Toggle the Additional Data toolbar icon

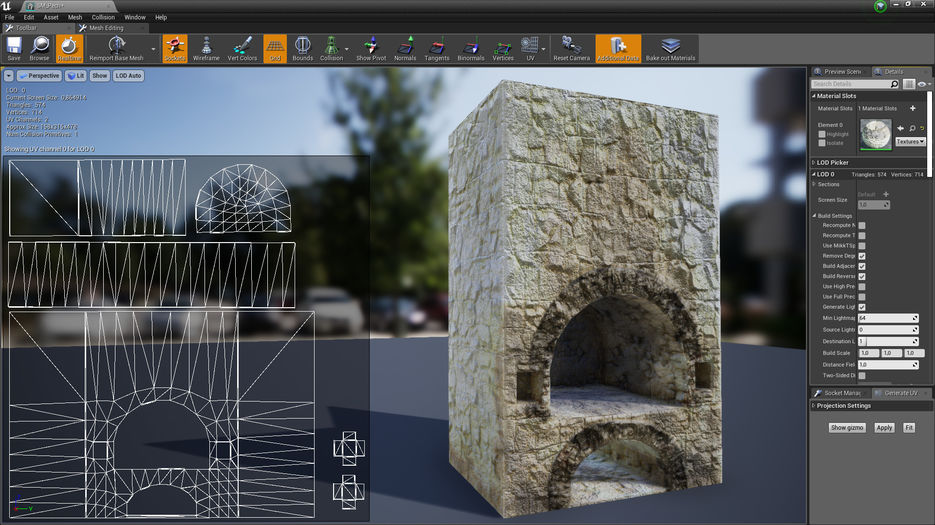(618, 48)
